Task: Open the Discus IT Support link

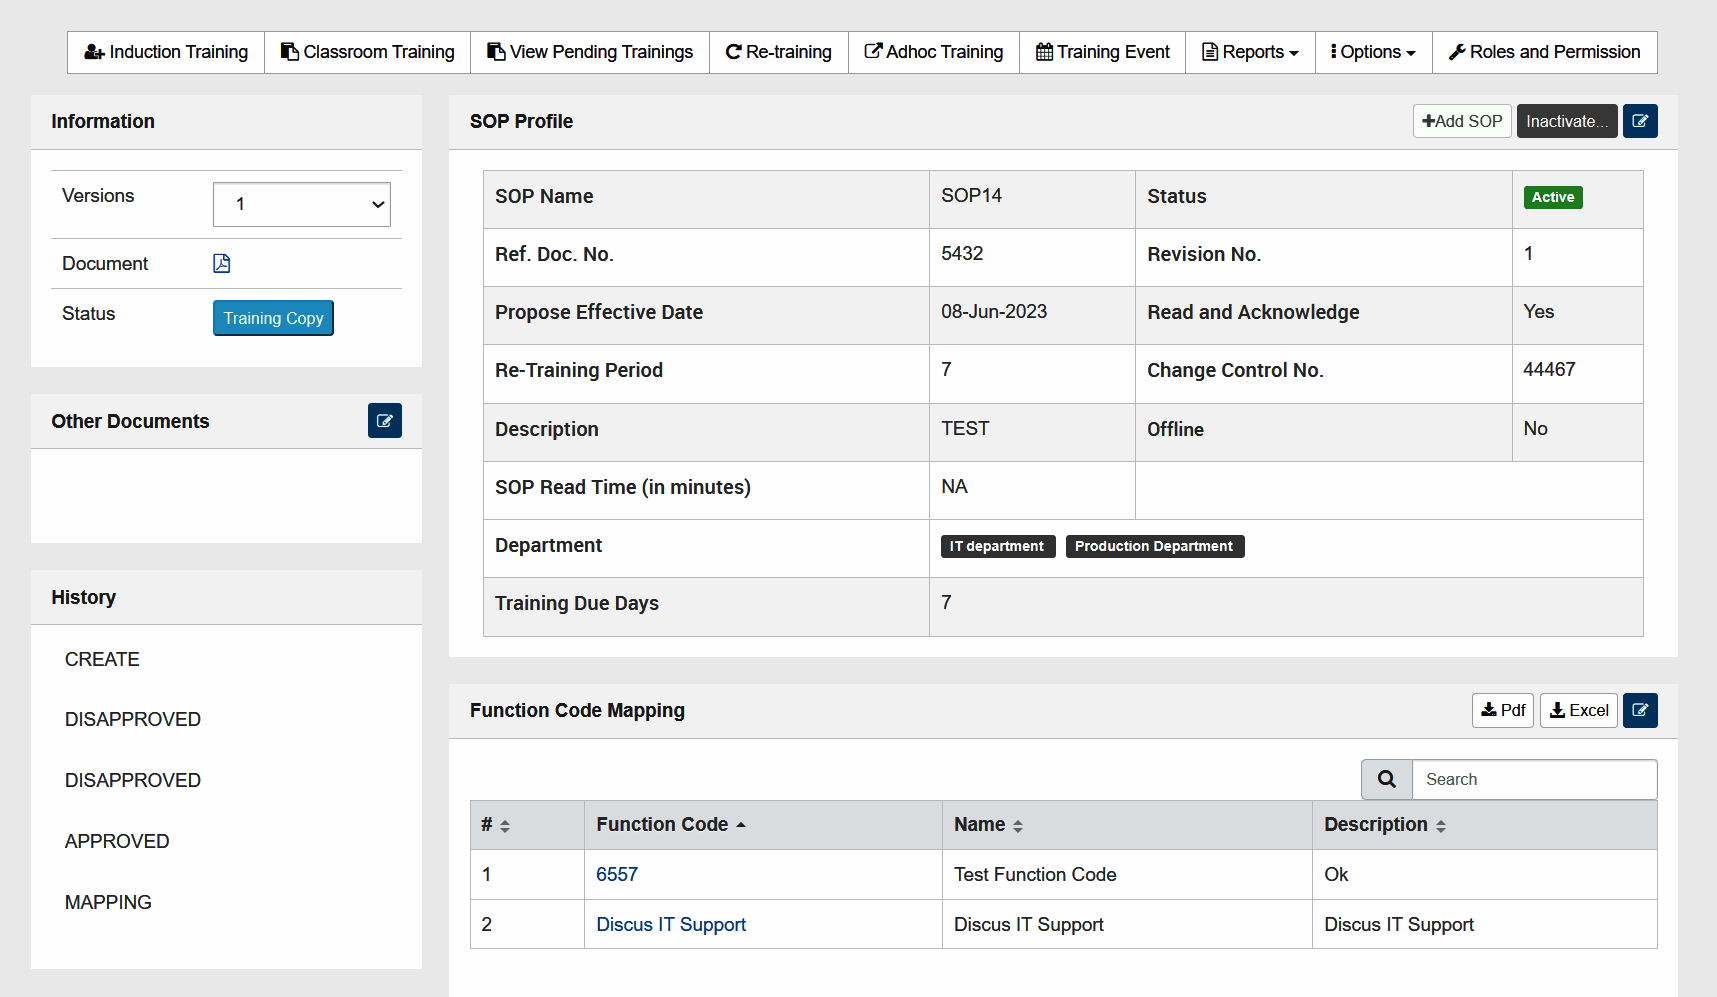Action: pos(670,924)
